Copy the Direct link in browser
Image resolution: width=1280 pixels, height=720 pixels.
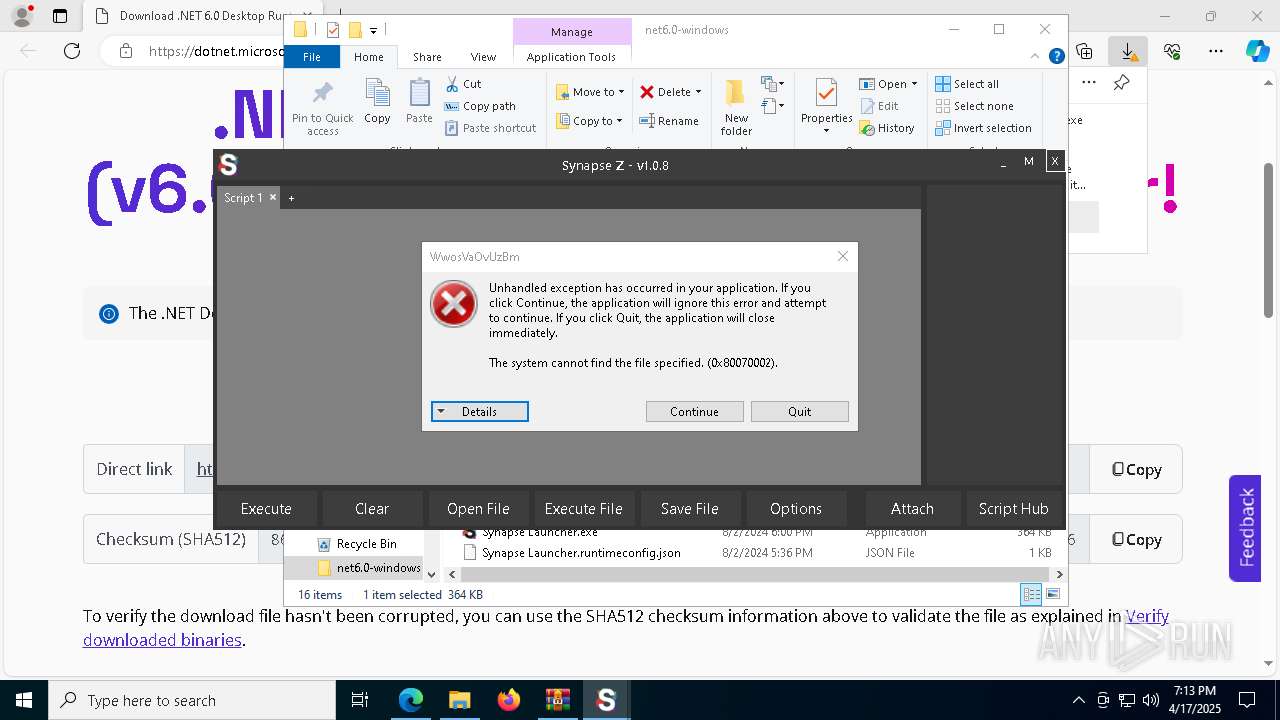click(1137, 469)
